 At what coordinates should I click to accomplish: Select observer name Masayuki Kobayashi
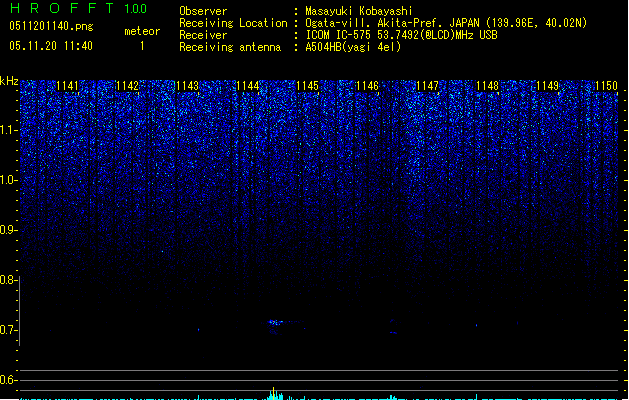359,11
